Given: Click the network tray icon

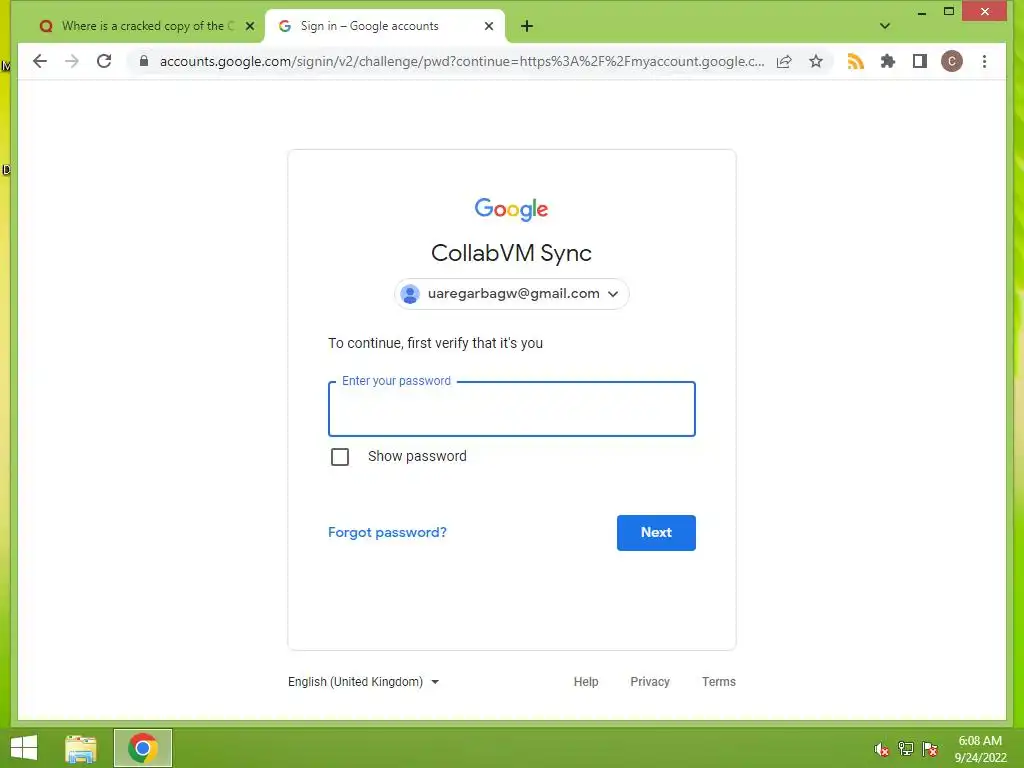Looking at the screenshot, I should coord(906,749).
